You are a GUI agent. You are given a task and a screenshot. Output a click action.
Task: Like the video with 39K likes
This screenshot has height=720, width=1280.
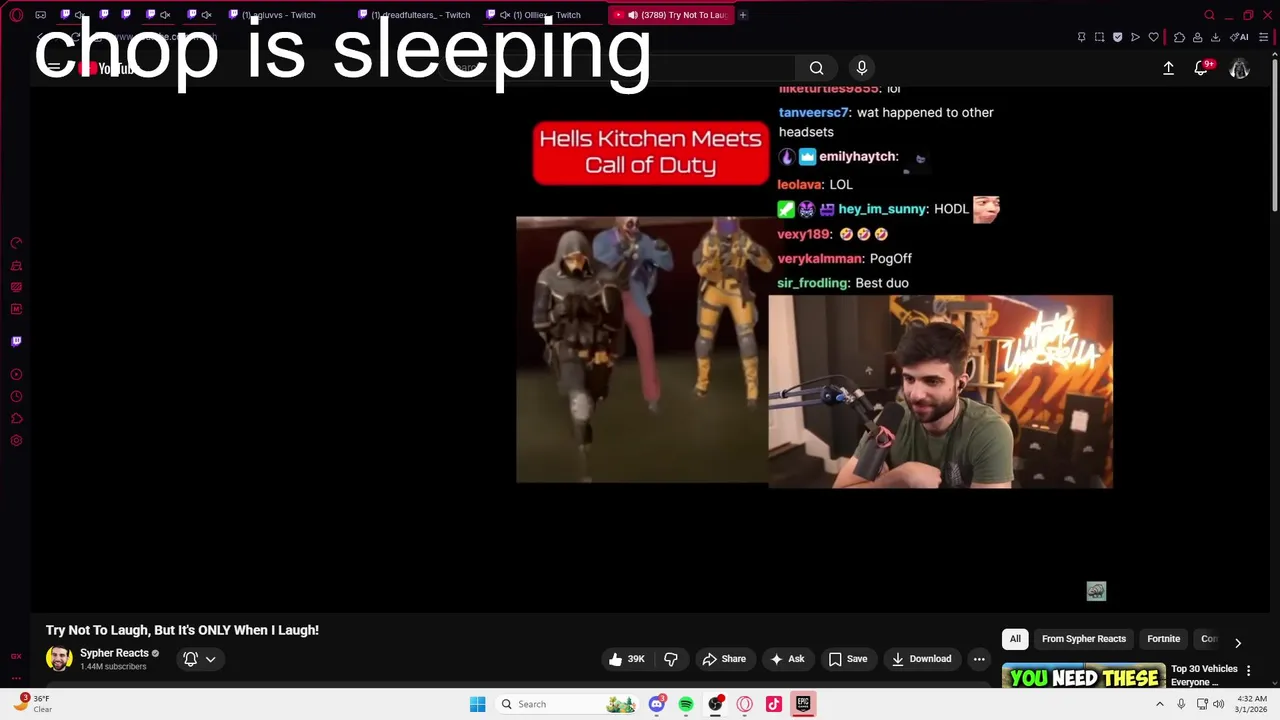[x=627, y=659]
